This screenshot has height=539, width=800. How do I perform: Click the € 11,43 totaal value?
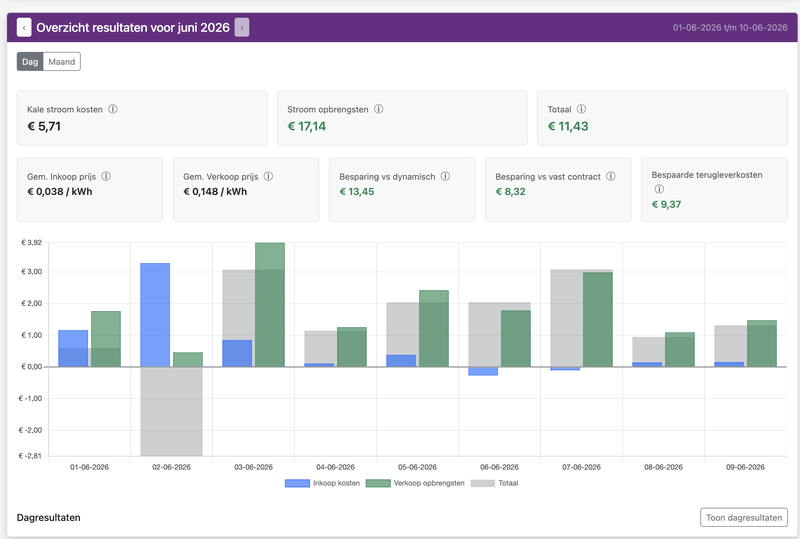pos(568,127)
